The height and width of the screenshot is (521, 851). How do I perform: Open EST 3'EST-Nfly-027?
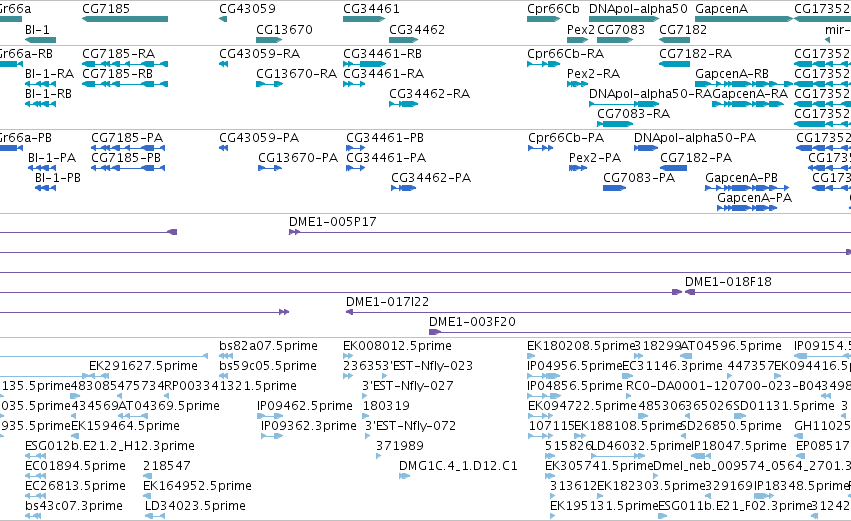click(365, 396)
